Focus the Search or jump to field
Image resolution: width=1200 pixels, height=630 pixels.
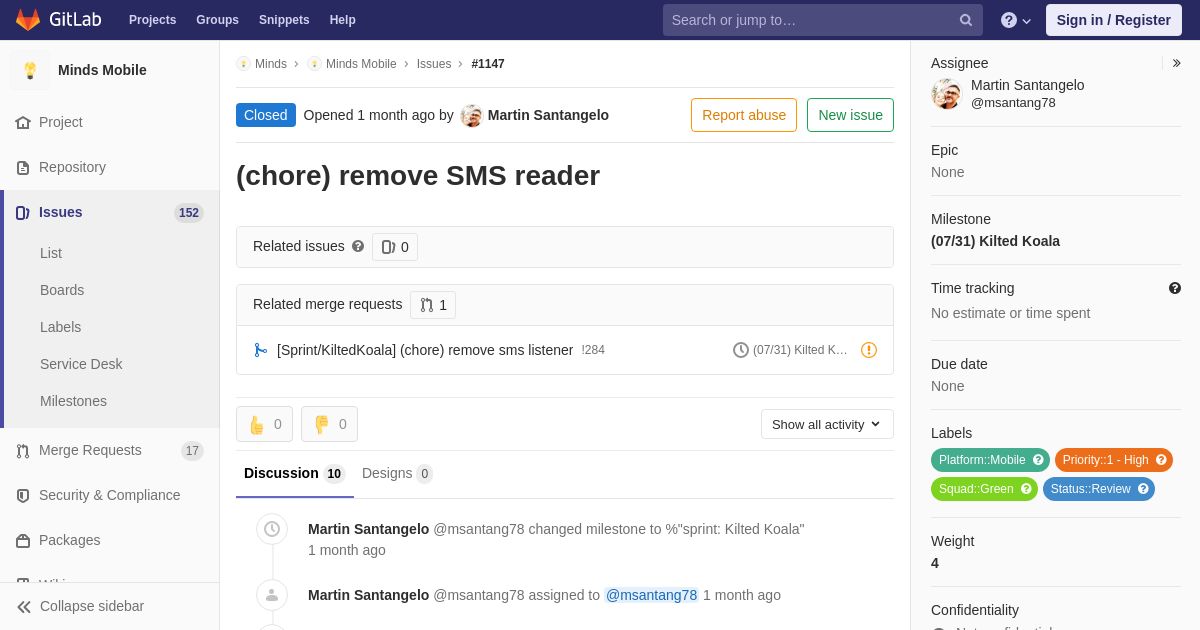click(822, 20)
